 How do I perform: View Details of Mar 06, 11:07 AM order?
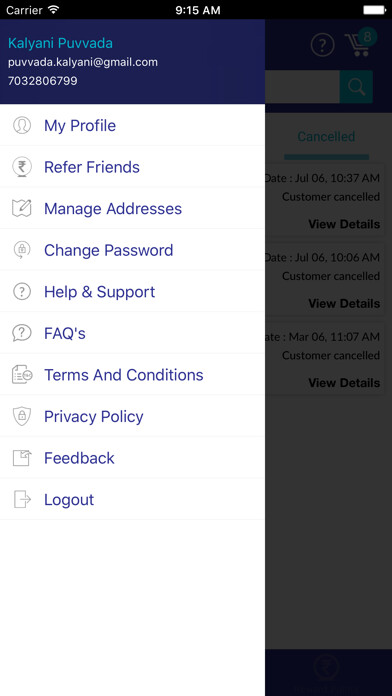(344, 383)
